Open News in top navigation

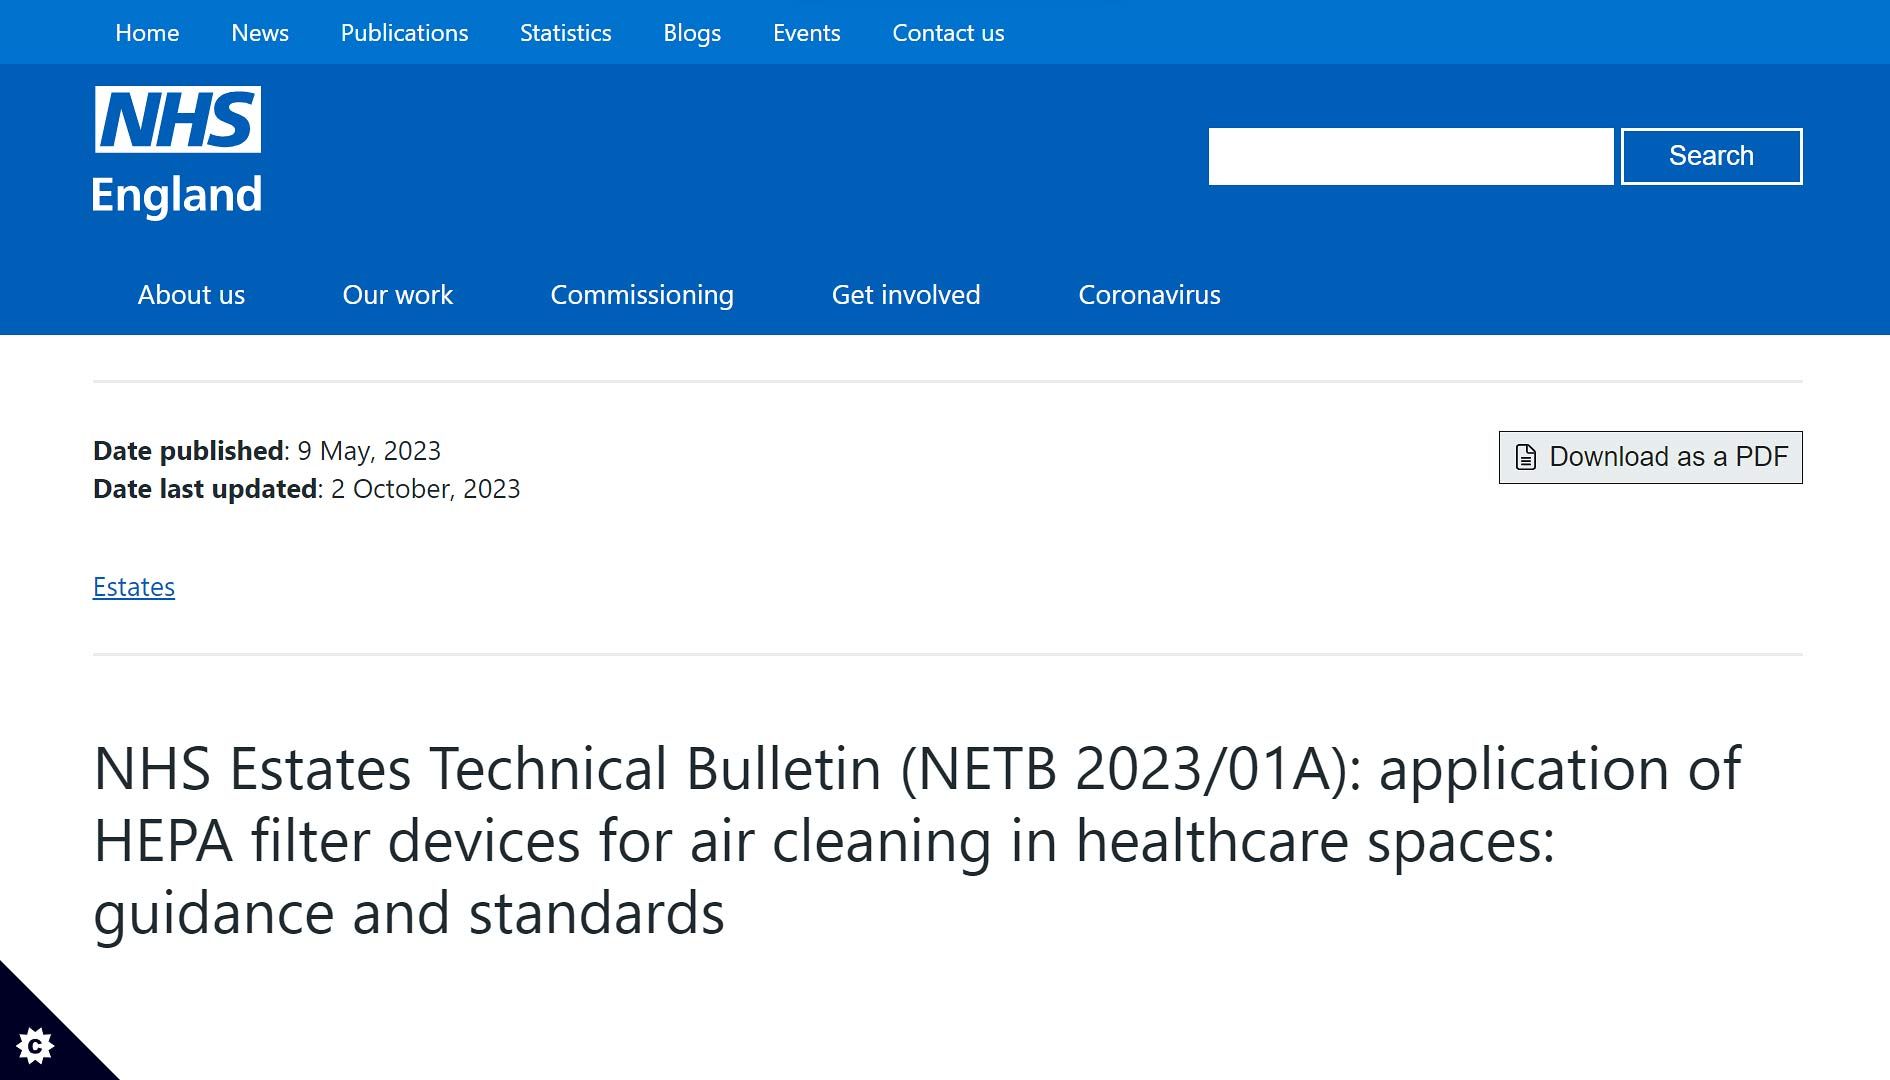[x=260, y=33]
